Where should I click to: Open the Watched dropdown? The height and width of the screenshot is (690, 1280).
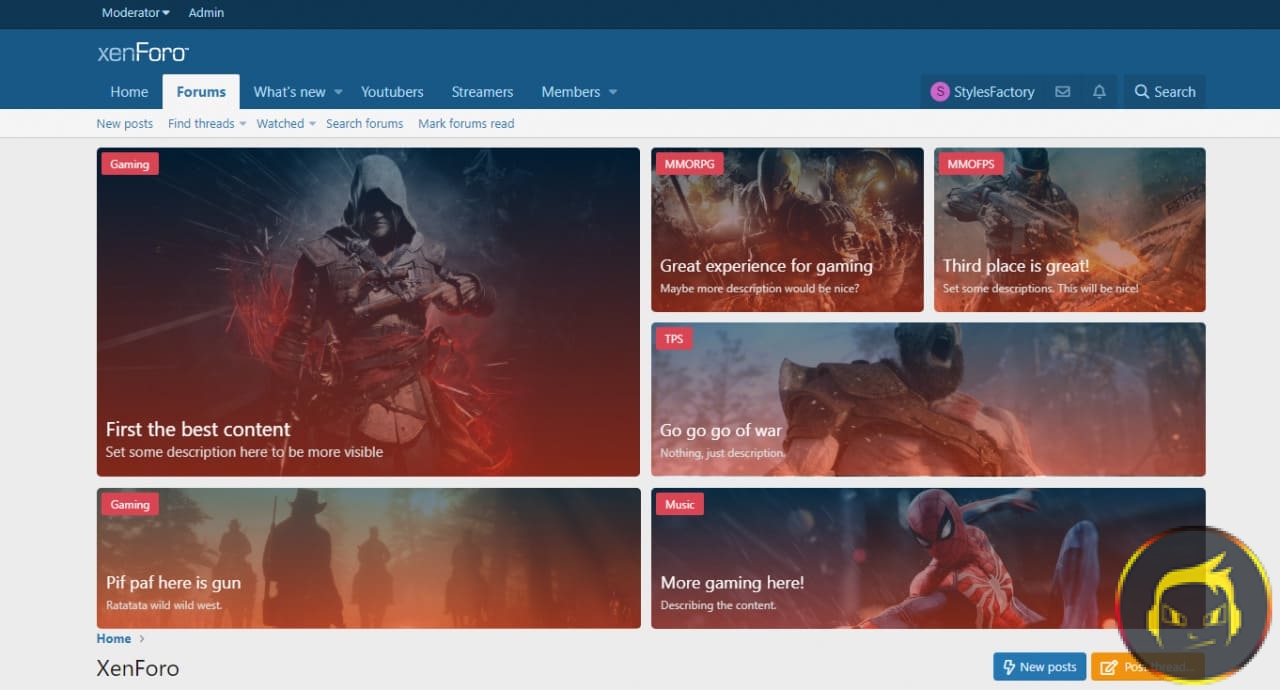pyautogui.click(x=286, y=124)
